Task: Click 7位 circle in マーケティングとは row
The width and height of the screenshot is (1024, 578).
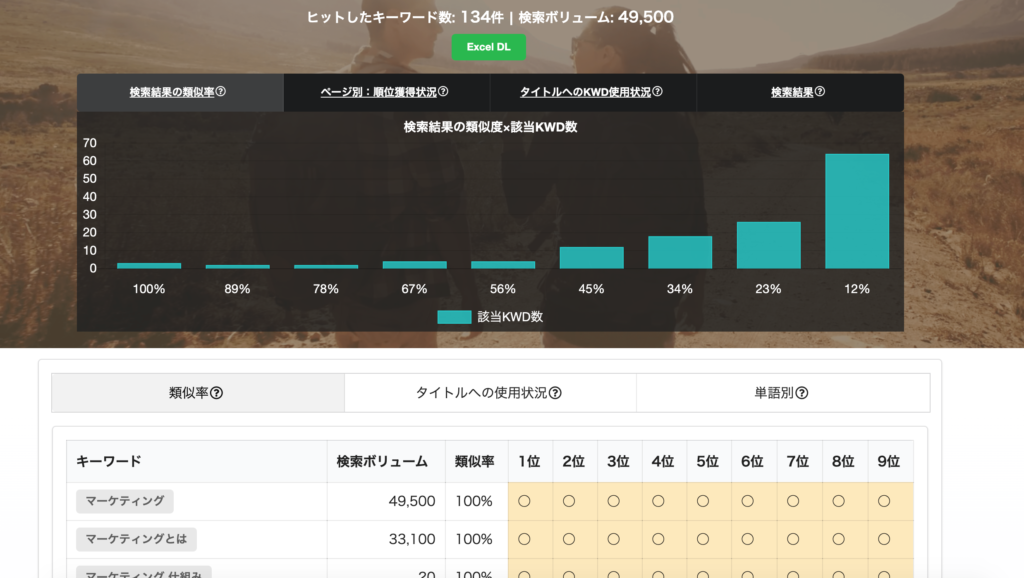Action: (x=793, y=539)
